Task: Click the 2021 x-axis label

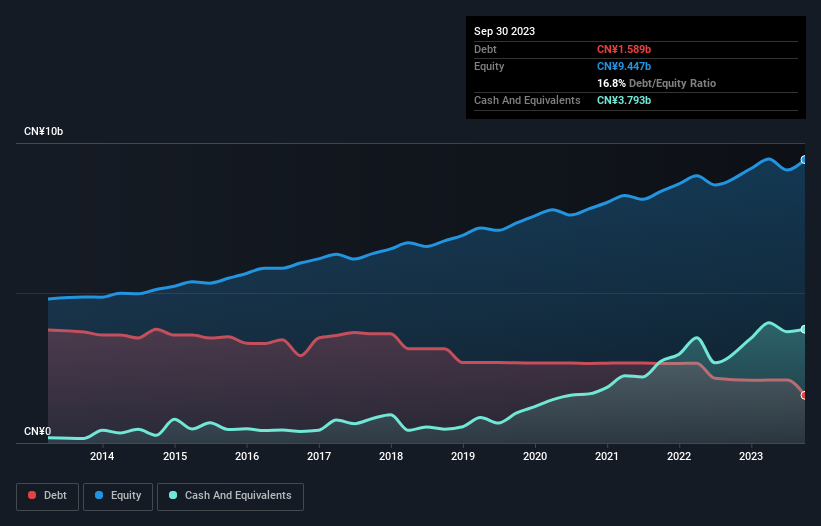Action: (x=607, y=456)
